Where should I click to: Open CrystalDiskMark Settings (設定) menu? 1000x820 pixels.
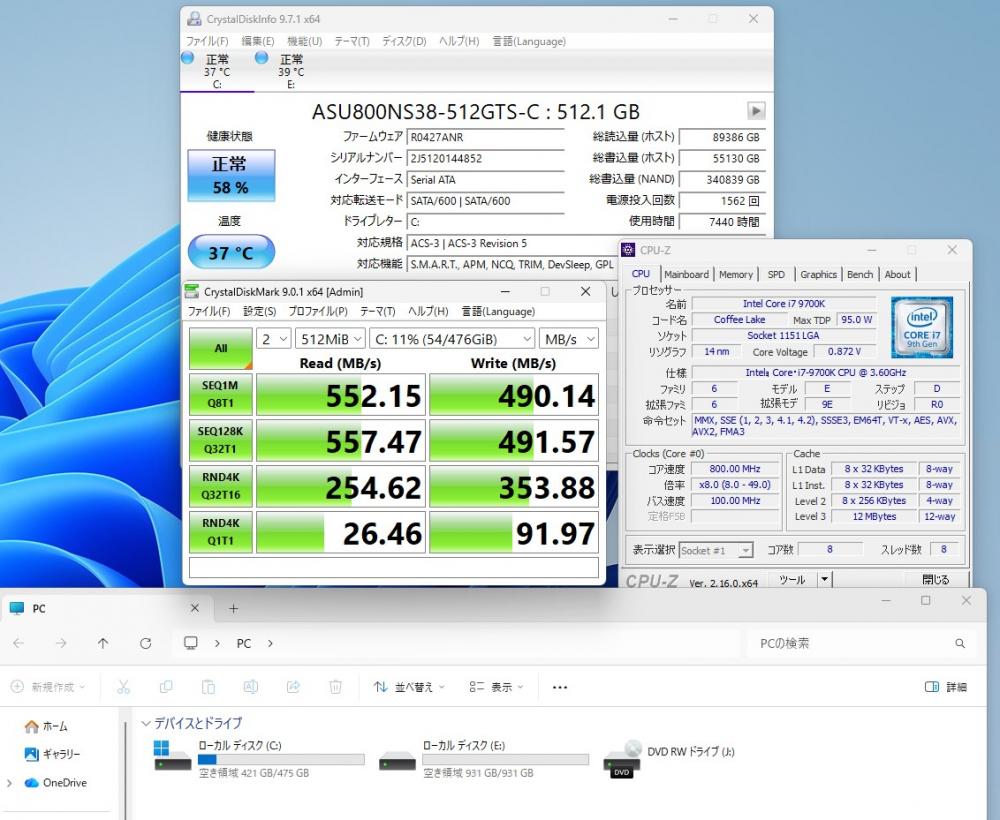[260, 311]
